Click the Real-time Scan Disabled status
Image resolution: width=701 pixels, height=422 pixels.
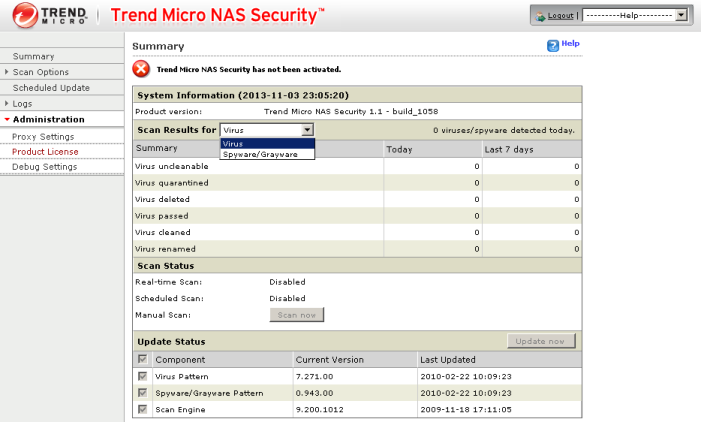tap(287, 282)
